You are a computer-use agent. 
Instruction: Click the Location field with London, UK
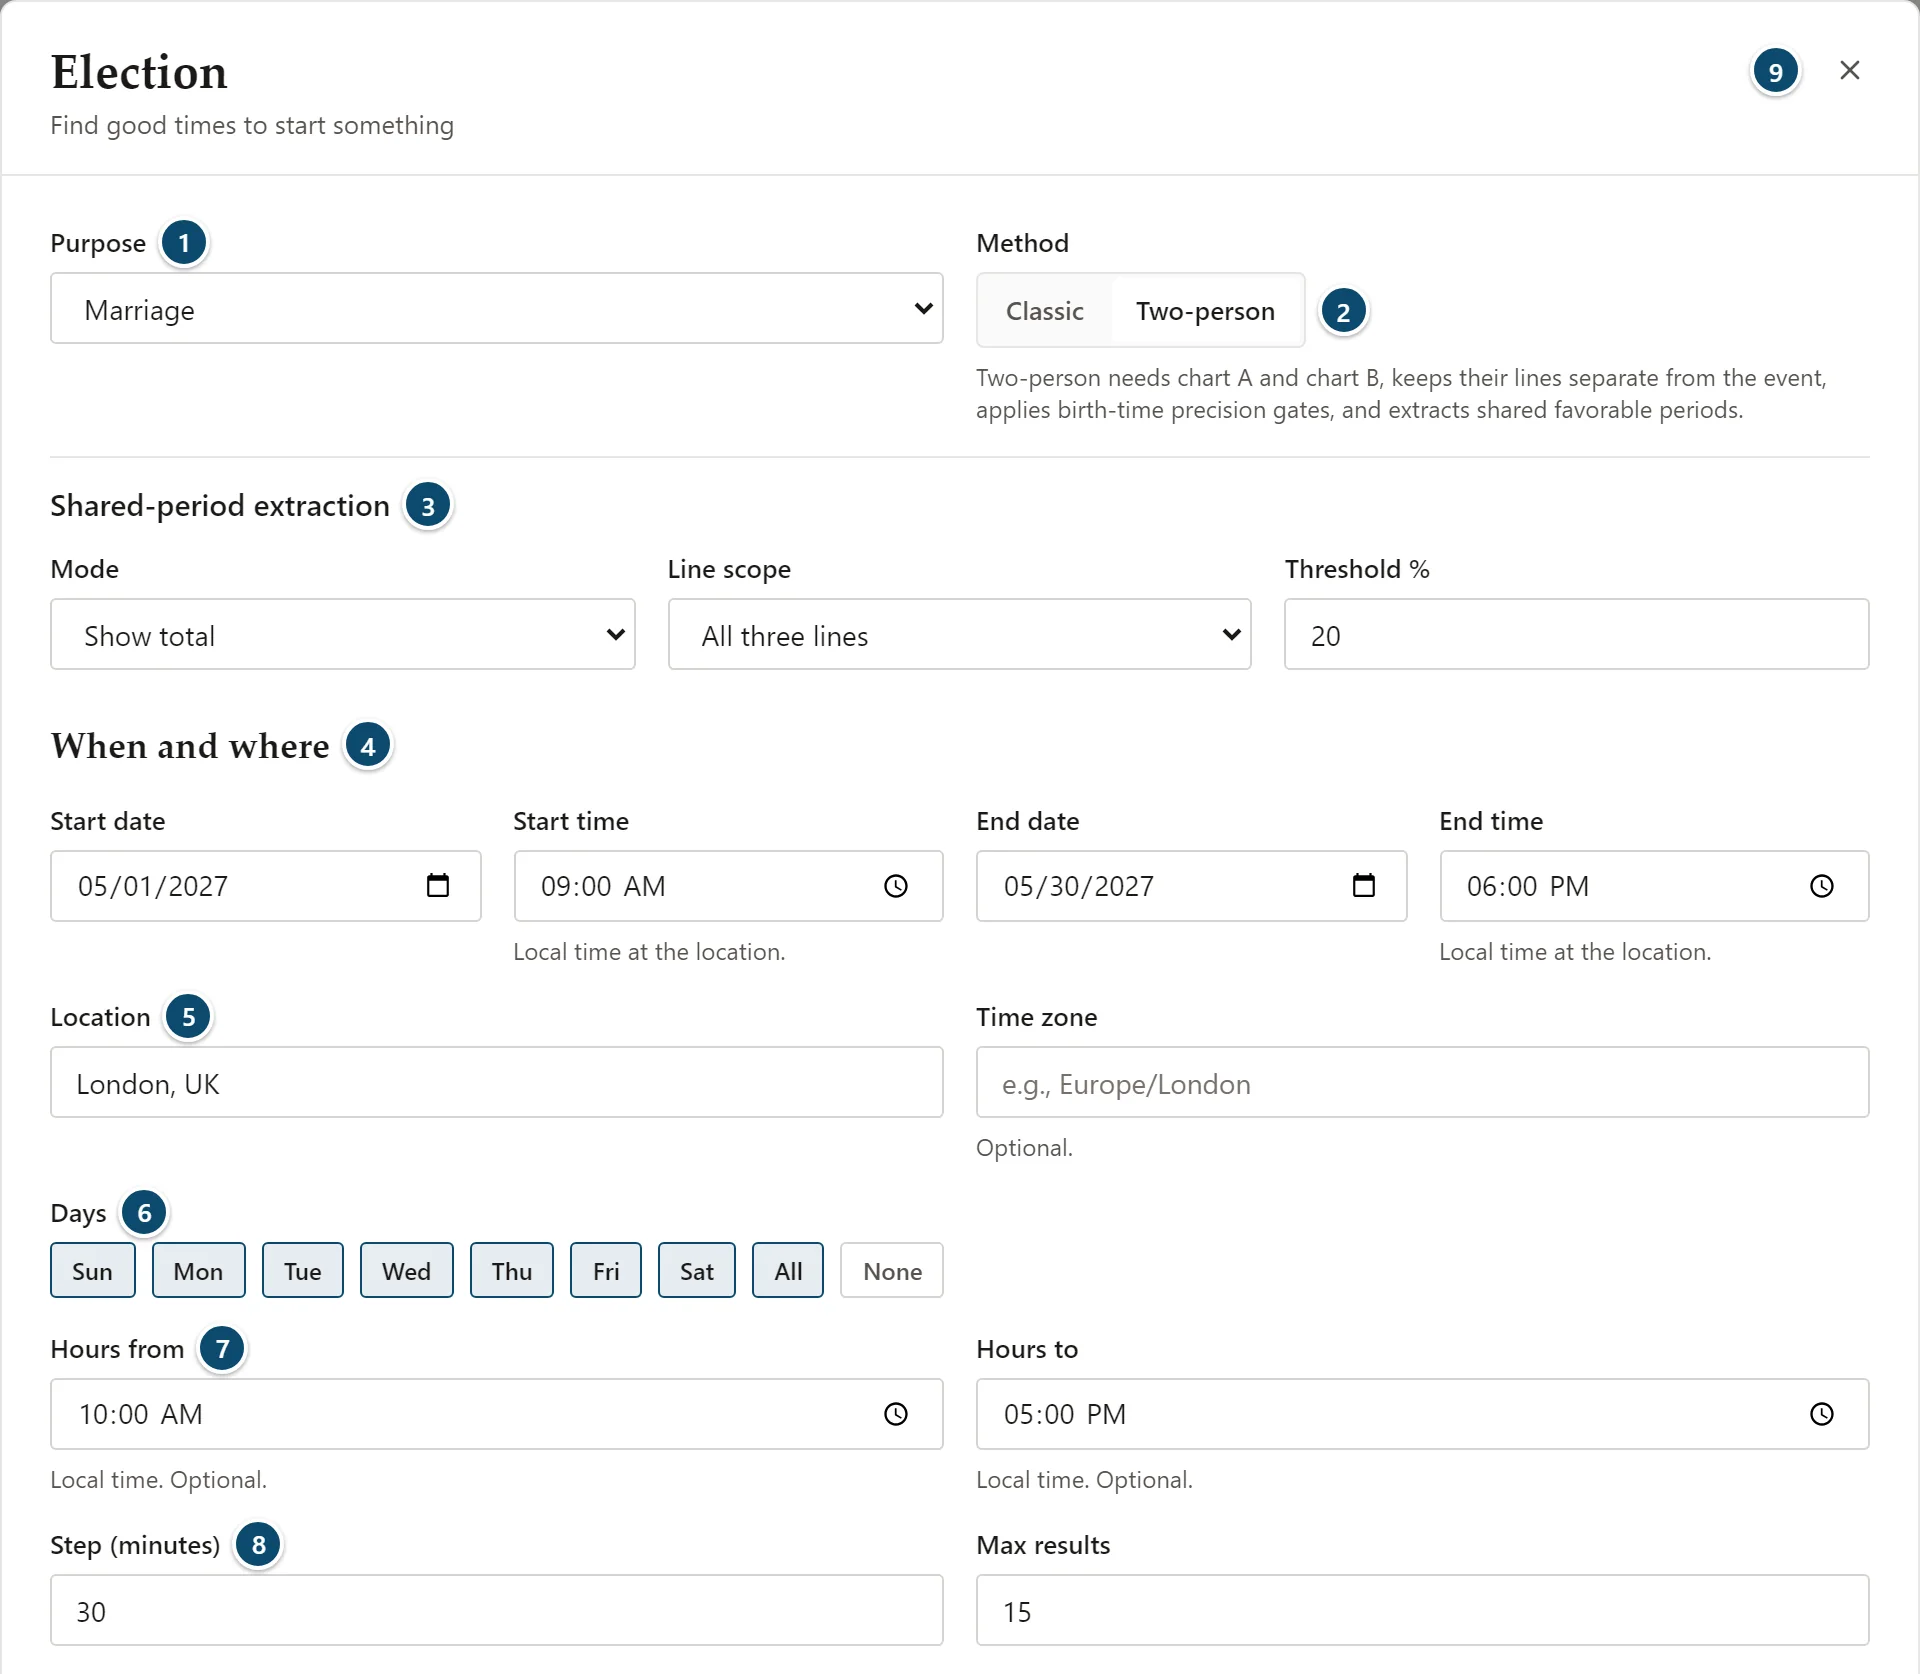coord(497,1082)
